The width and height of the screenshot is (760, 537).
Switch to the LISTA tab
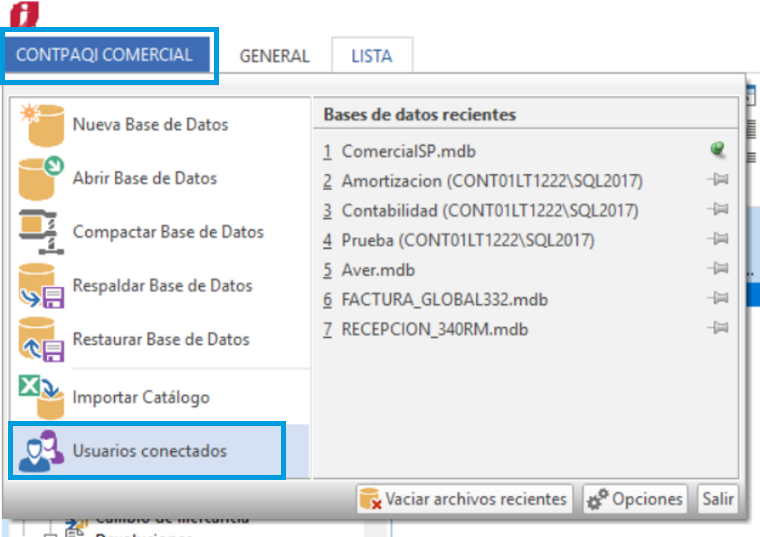[x=372, y=56]
